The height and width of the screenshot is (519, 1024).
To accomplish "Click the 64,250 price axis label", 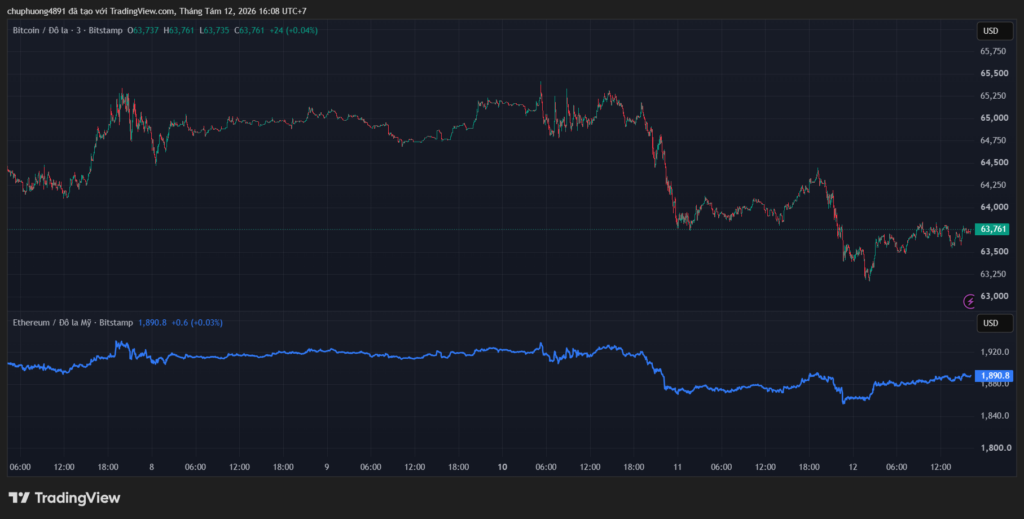I will [993, 185].
